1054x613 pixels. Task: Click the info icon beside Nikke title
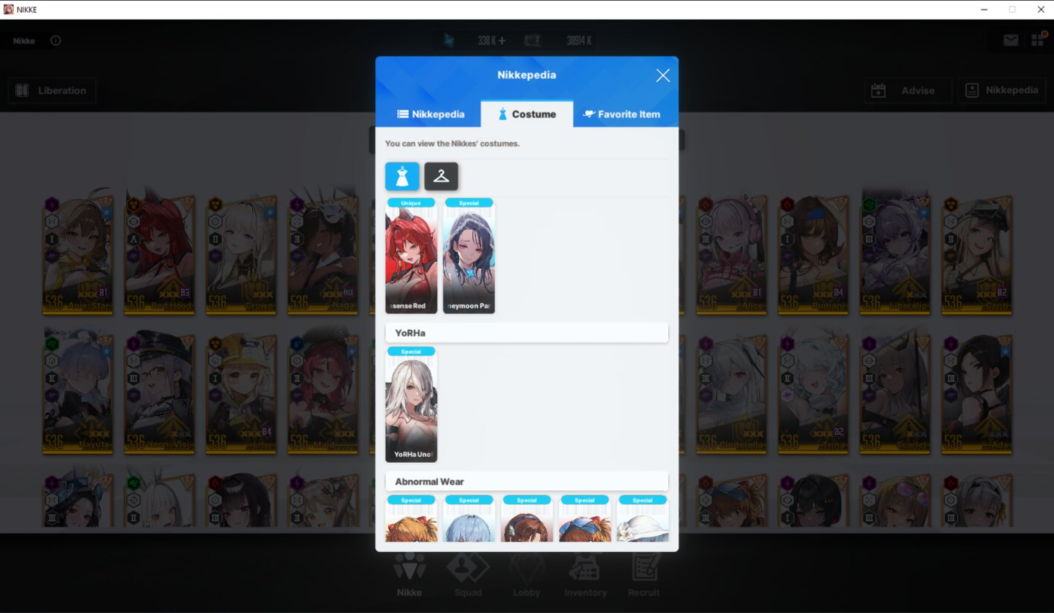[x=56, y=40]
